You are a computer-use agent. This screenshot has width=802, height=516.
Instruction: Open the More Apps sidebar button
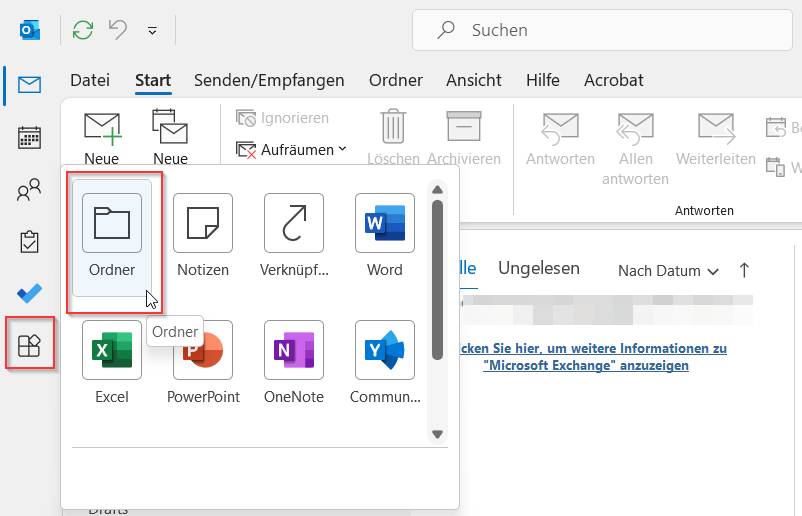point(29,346)
